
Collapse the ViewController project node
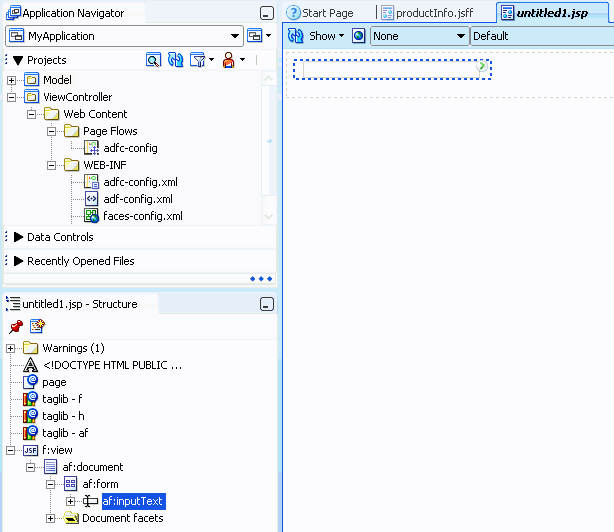tap(11, 97)
